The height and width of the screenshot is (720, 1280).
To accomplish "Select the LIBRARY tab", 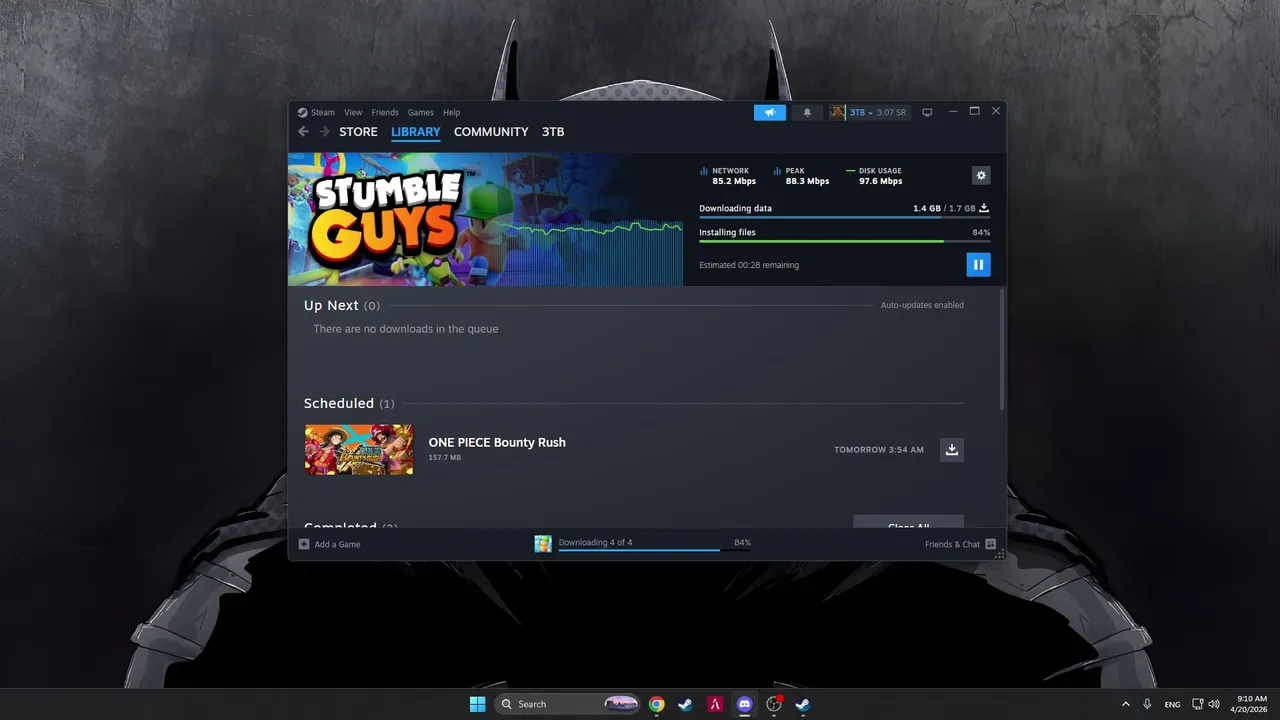I will coord(416,132).
